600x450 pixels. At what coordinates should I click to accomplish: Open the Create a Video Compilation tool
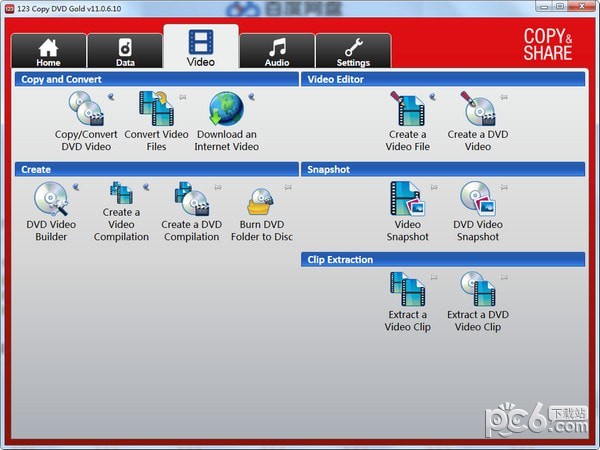click(x=121, y=212)
